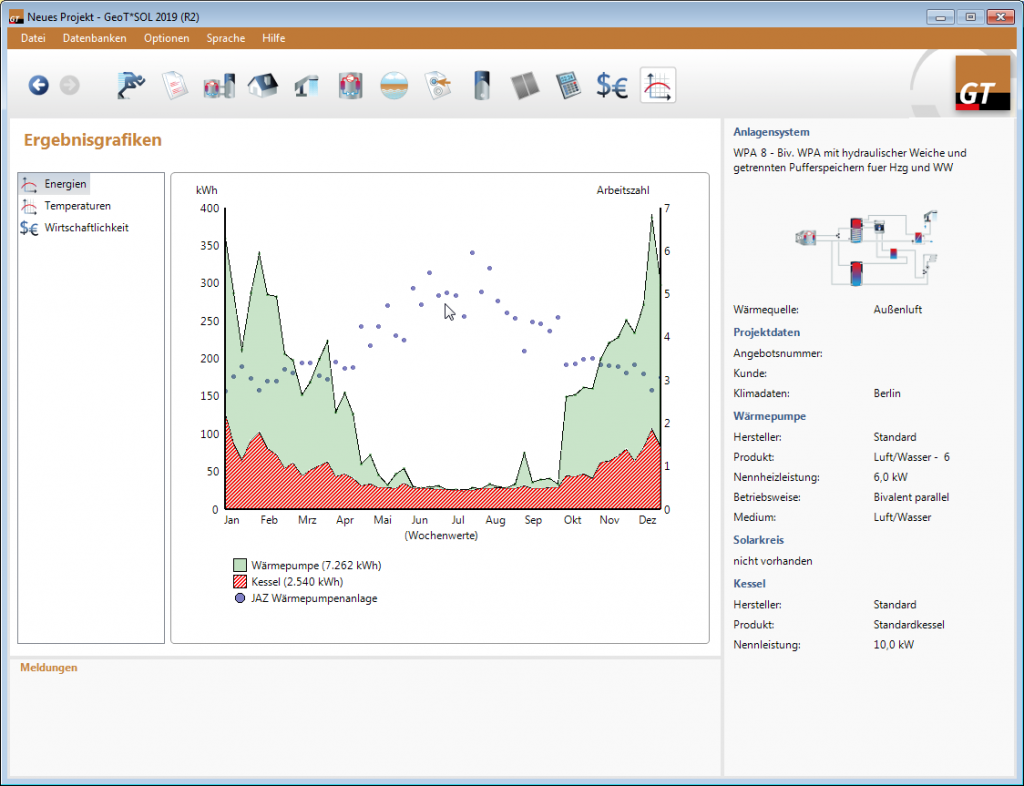Click the Arbeitszahl axis title
The image size is (1024, 786).
[x=623, y=190]
